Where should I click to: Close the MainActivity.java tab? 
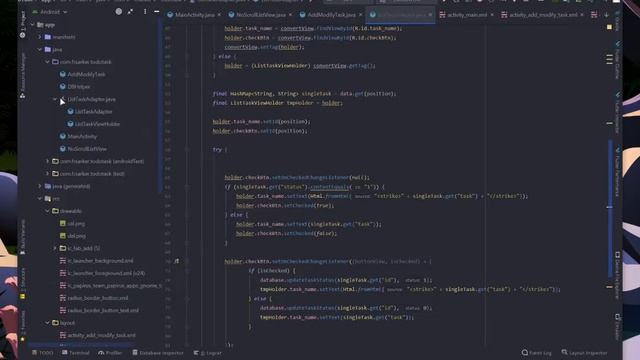pyautogui.click(x=219, y=15)
